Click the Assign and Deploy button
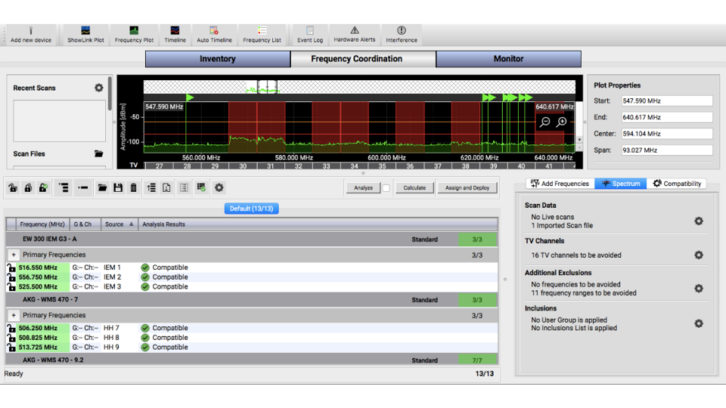This screenshot has width=726, height=408. (x=468, y=187)
